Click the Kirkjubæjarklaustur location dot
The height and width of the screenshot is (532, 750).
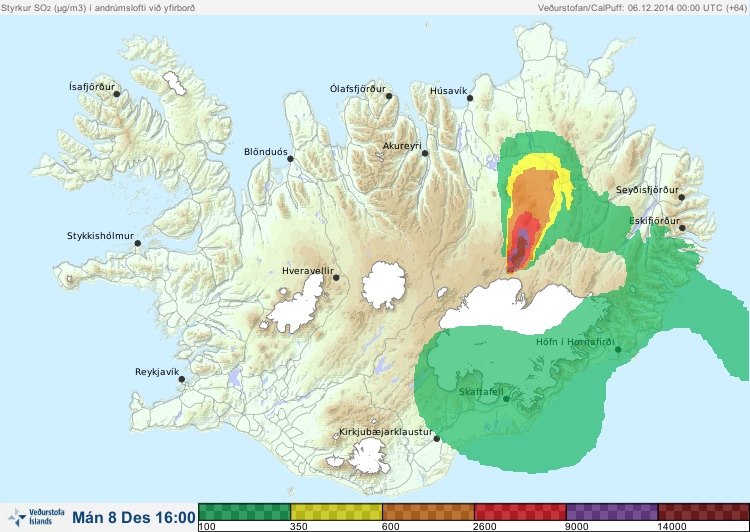[436, 439]
